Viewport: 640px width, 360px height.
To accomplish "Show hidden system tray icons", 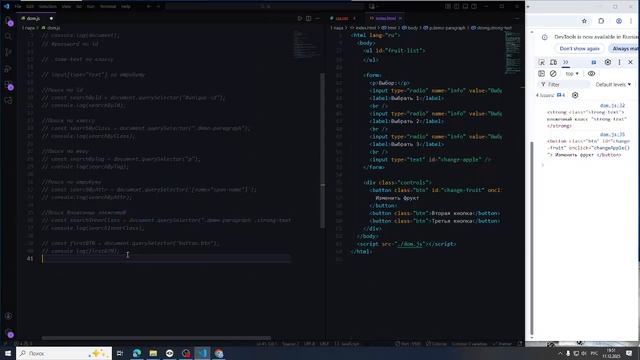I will pyautogui.click(x=560, y=353).
